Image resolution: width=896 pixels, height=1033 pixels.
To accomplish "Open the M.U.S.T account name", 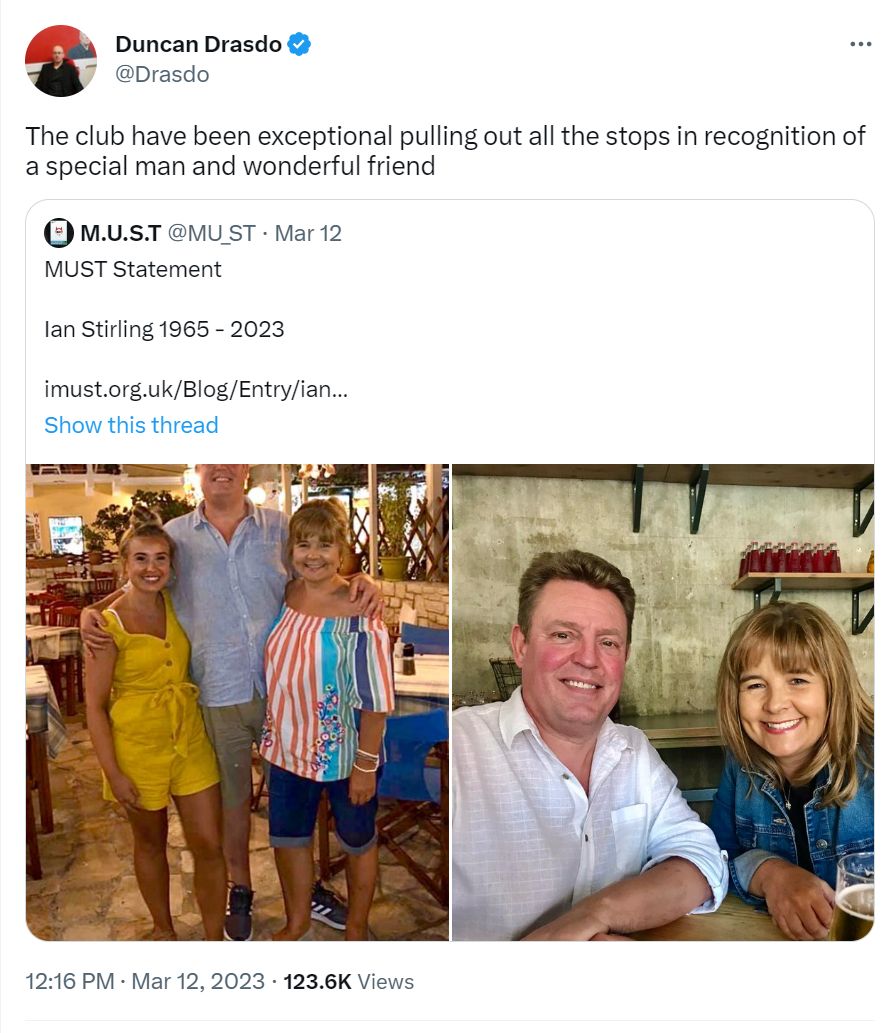I will click(120, 234).
